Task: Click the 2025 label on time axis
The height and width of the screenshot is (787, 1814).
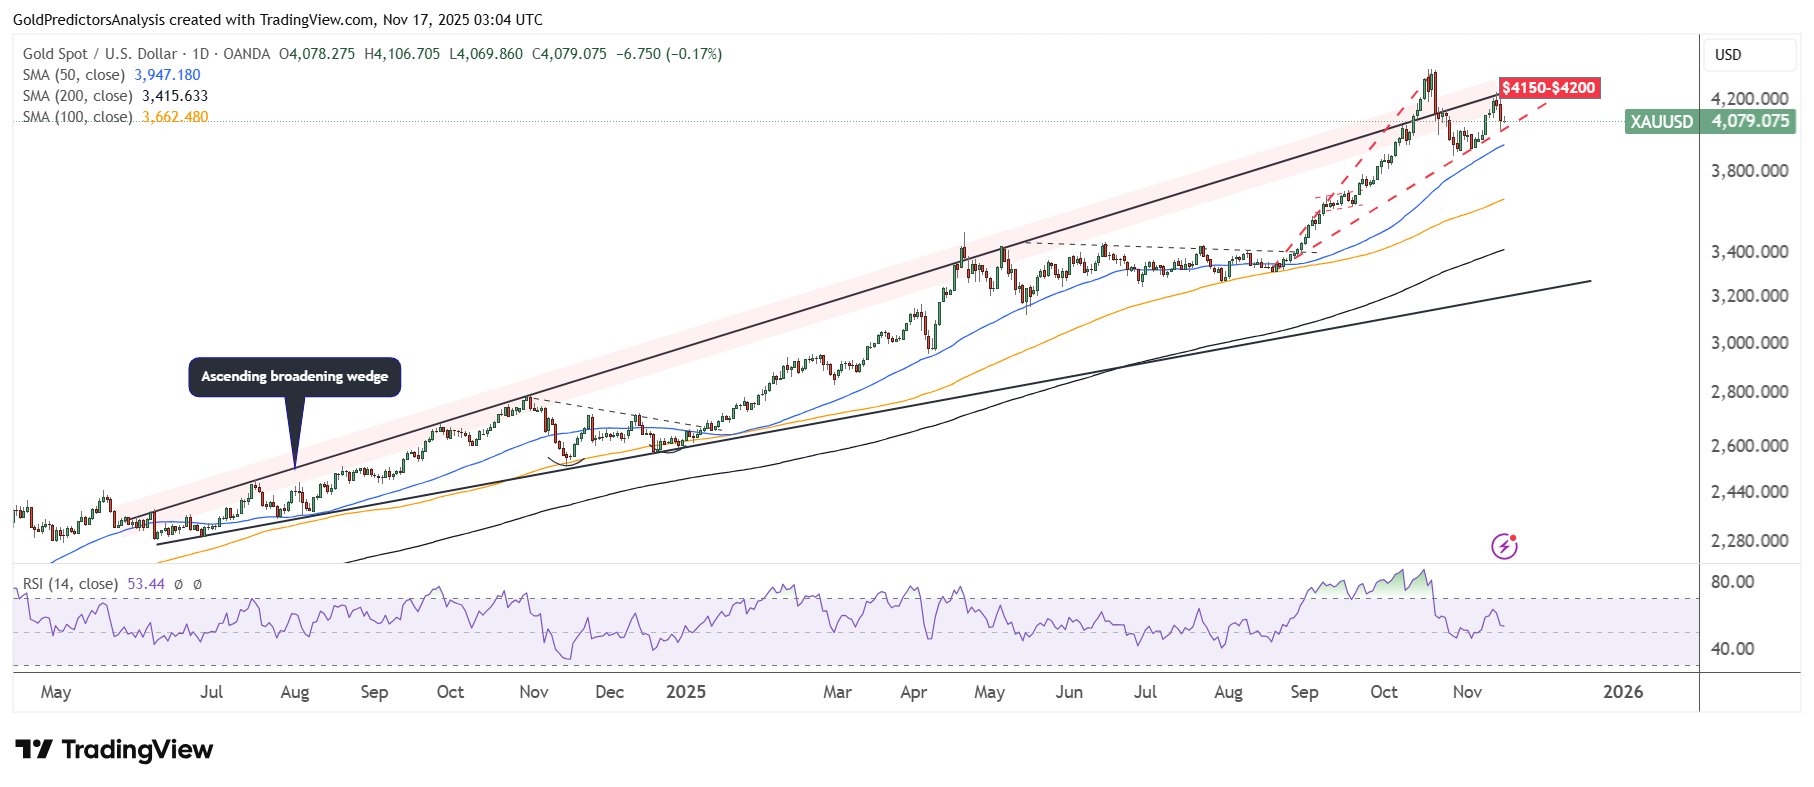Action: coord(686,692)
